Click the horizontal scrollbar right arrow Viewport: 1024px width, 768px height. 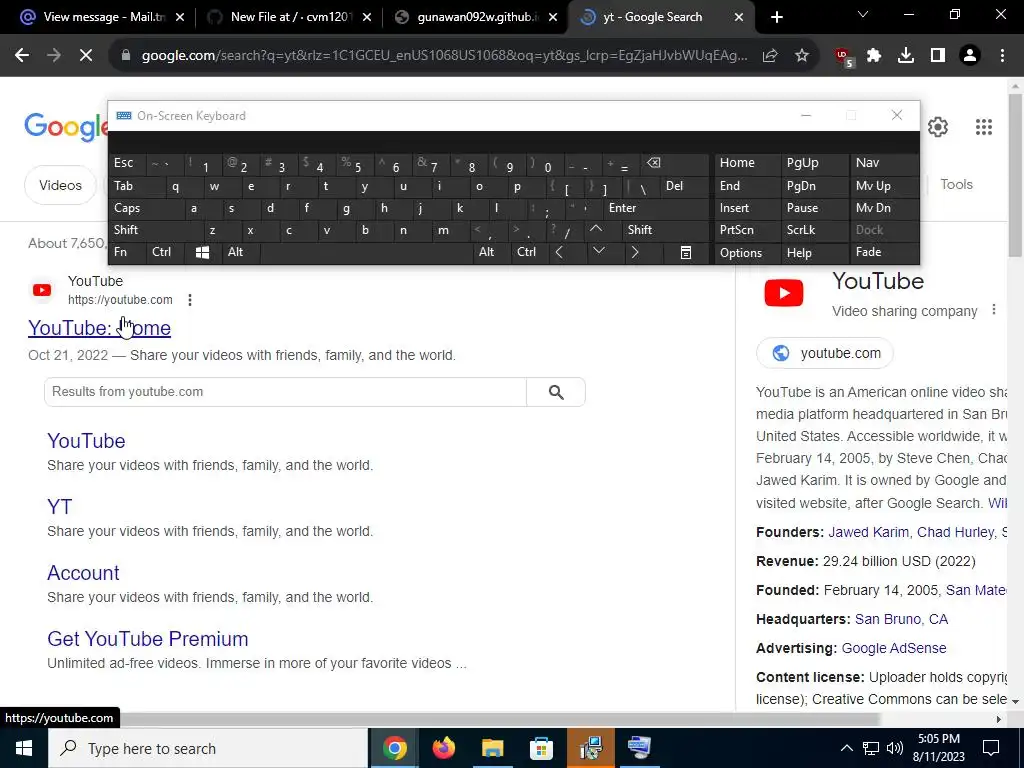click(999, 720)
